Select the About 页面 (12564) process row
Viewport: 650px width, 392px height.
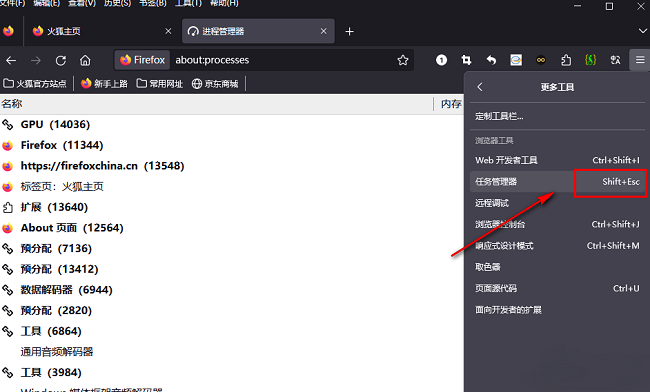(x=231, y=228)
